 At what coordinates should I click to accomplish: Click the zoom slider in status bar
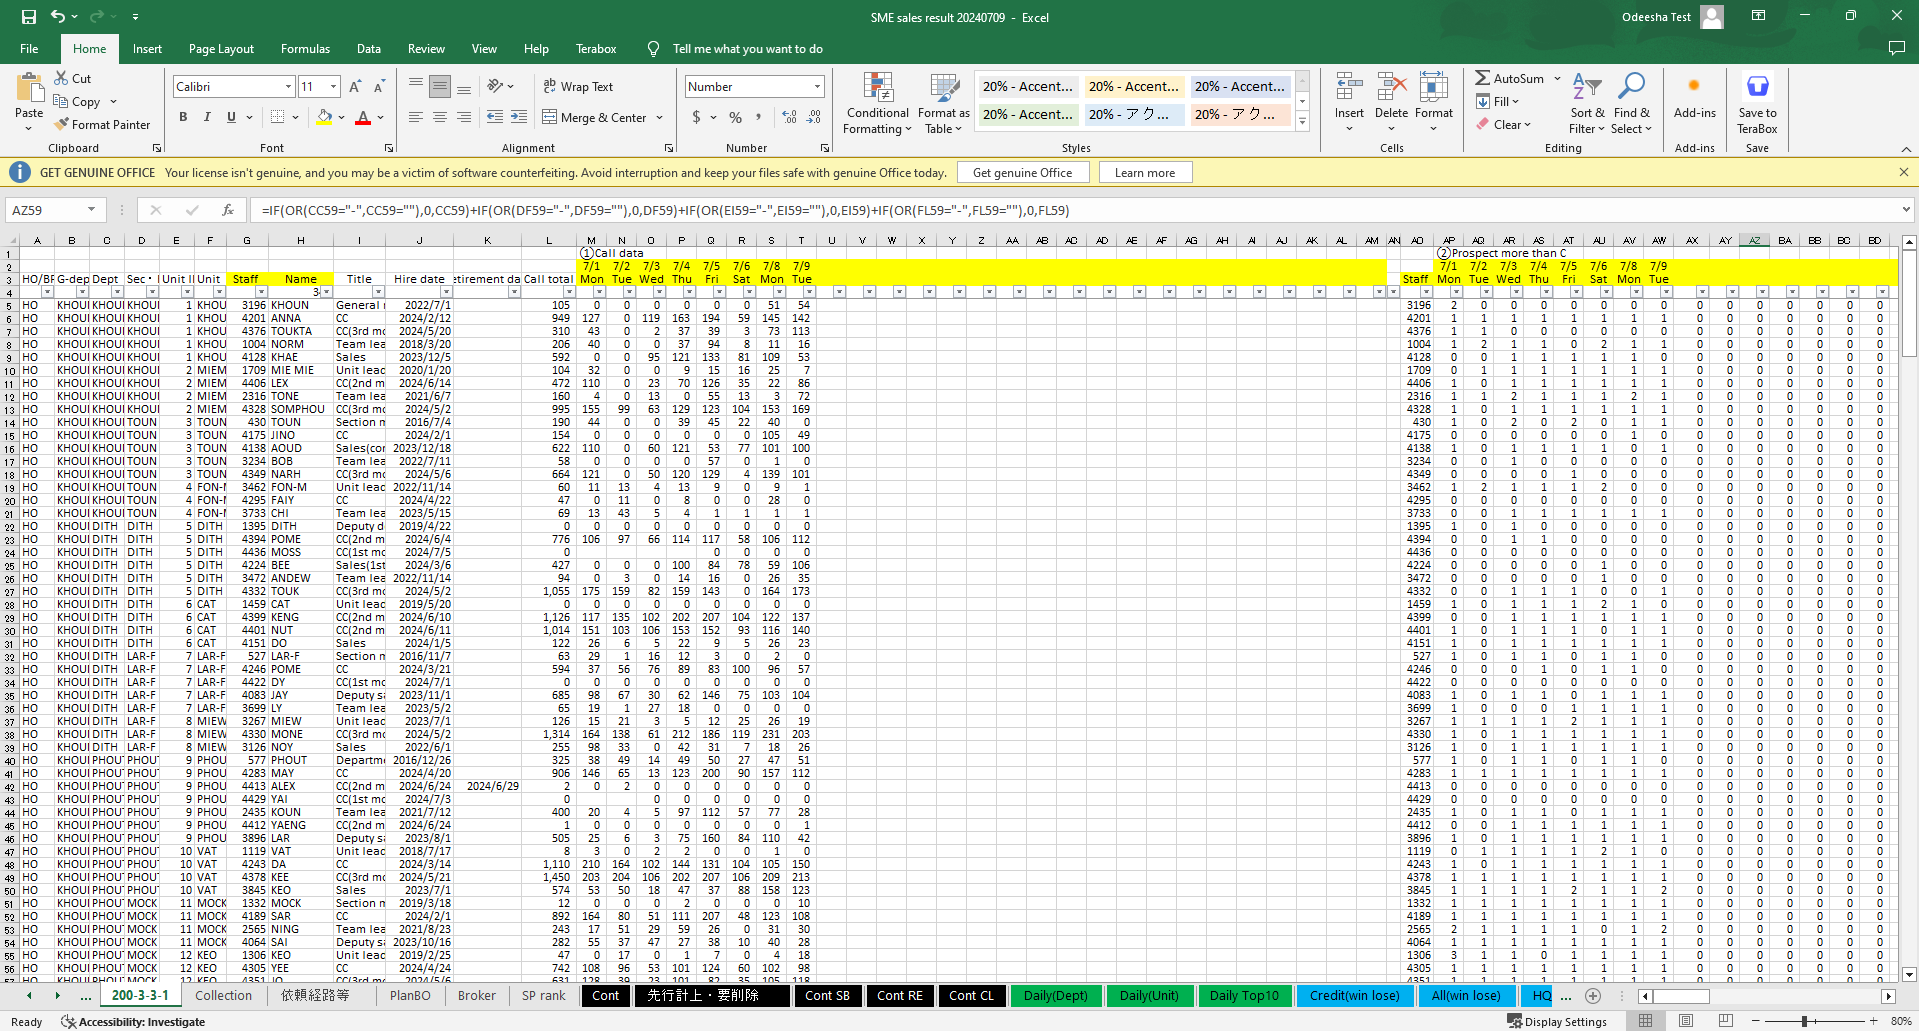coord(1804,1021)
